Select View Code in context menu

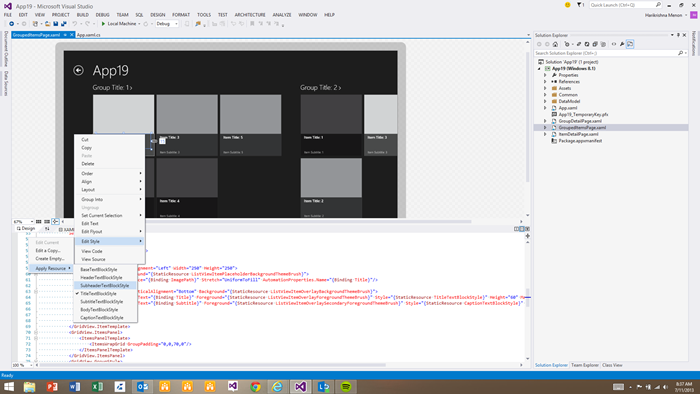(x=92, y=251)
